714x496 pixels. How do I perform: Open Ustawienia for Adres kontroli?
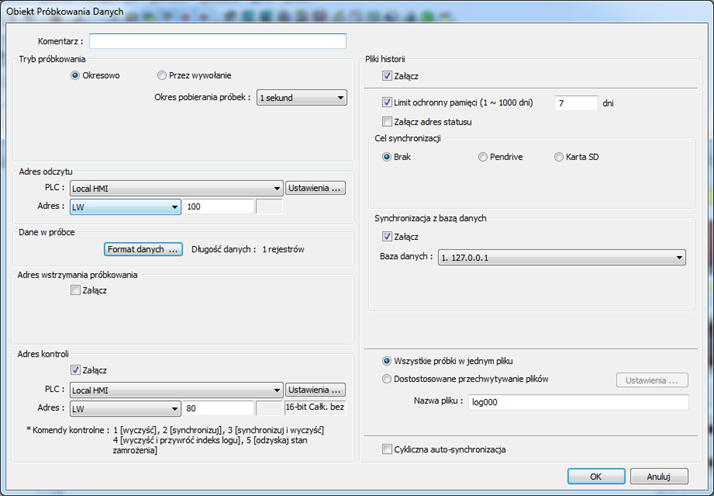[x=315, y=390]
